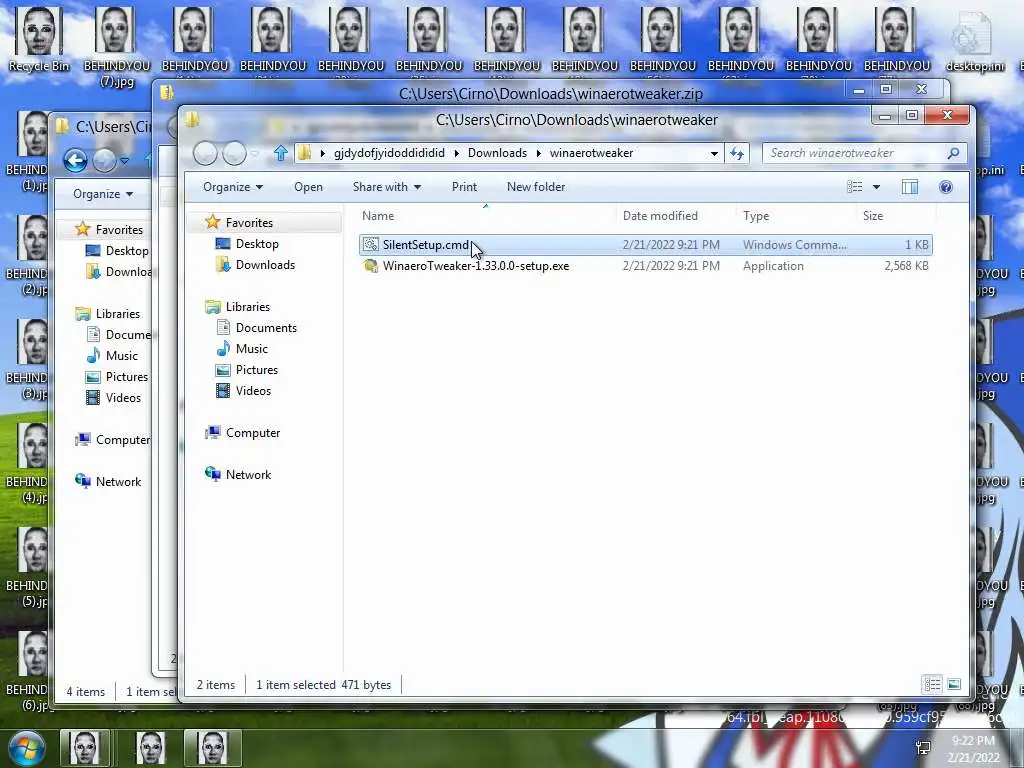Expand the address bar history dropdown

(x=714, y=153)
